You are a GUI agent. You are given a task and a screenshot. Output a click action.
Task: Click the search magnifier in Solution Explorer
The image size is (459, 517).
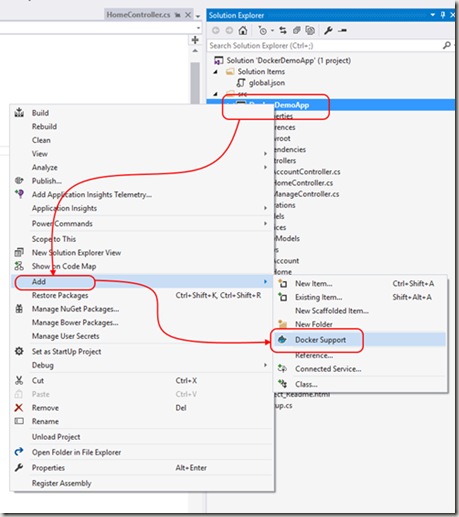(x=447, y=45)
